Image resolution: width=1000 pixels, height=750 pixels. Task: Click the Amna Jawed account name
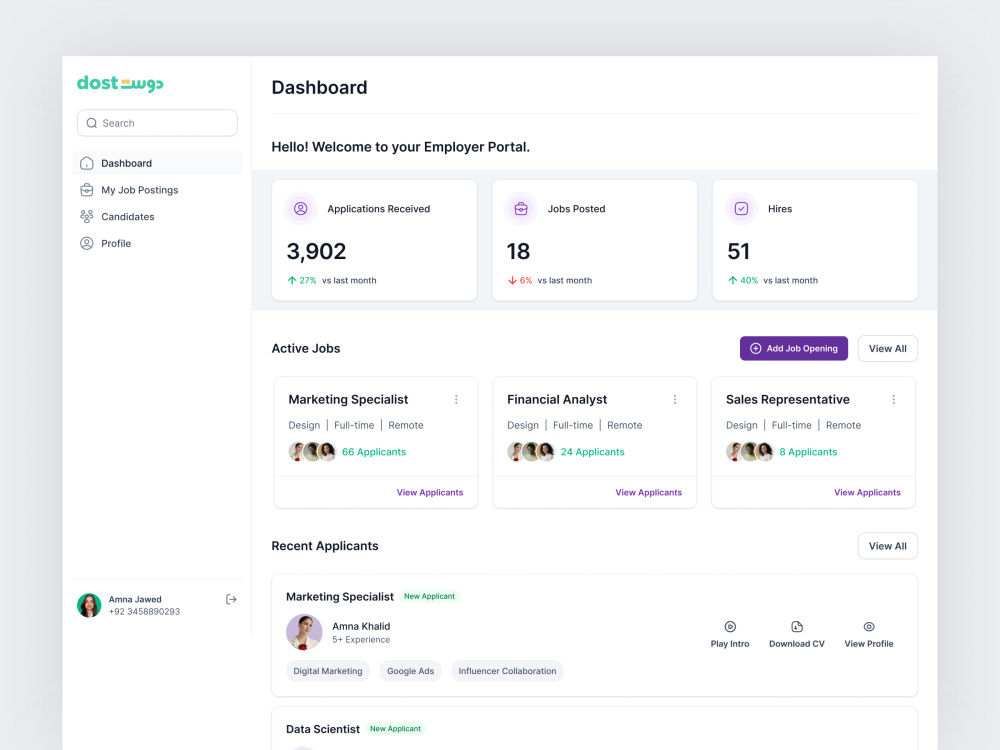[135, 599]
